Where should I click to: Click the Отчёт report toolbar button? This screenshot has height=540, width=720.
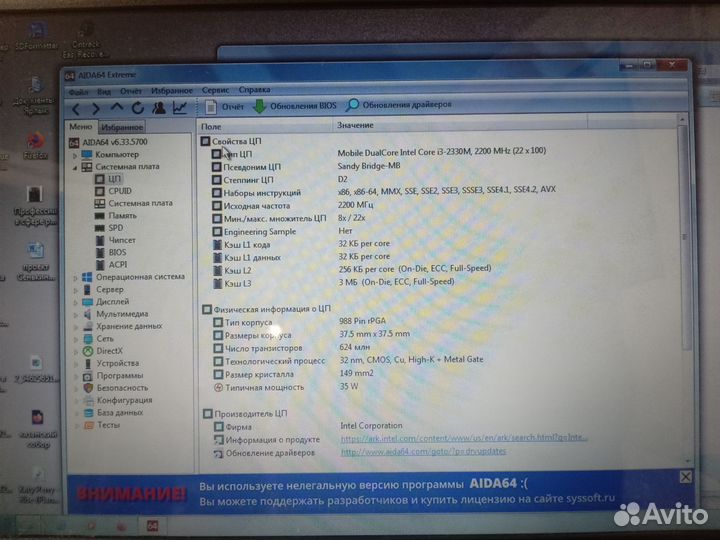point(224,107)
